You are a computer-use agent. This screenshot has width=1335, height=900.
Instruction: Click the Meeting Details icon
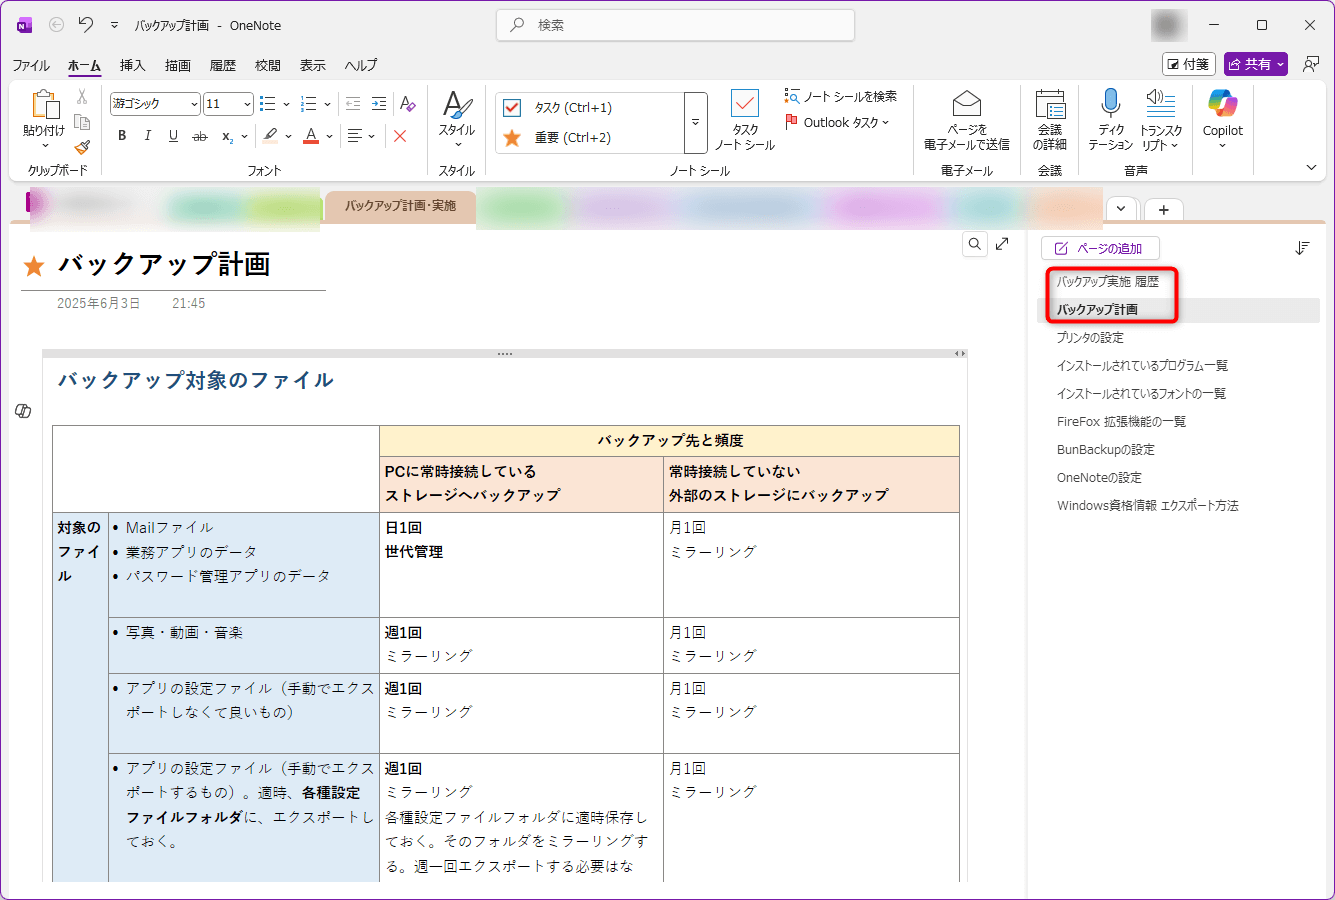pos(1050,104)
